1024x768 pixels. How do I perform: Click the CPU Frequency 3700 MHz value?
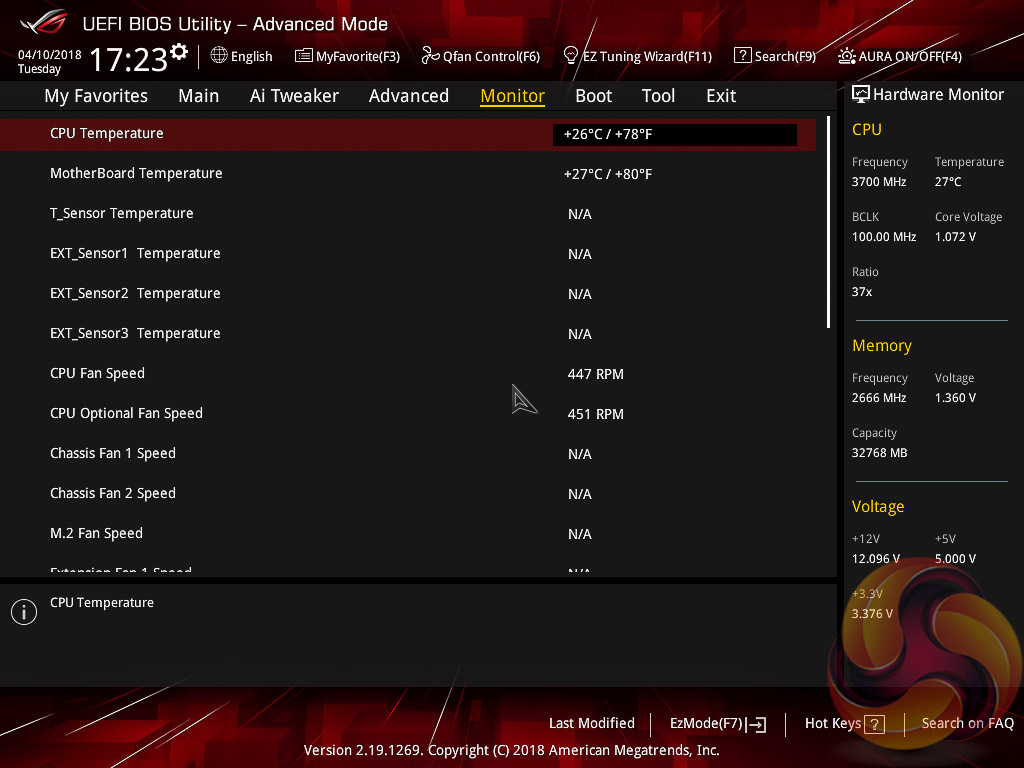point(879,182)
